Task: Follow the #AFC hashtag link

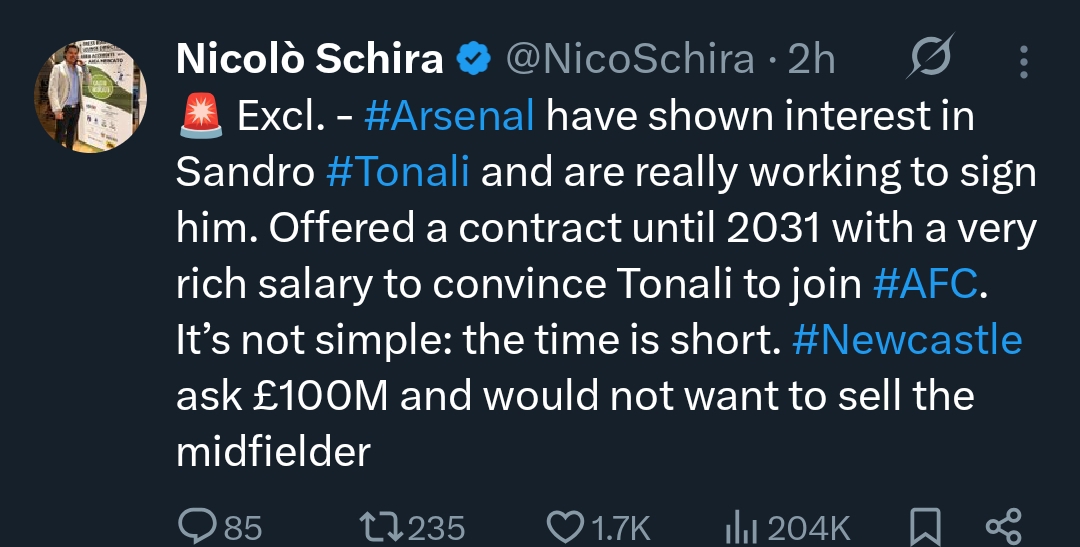Action: (923, 286)
